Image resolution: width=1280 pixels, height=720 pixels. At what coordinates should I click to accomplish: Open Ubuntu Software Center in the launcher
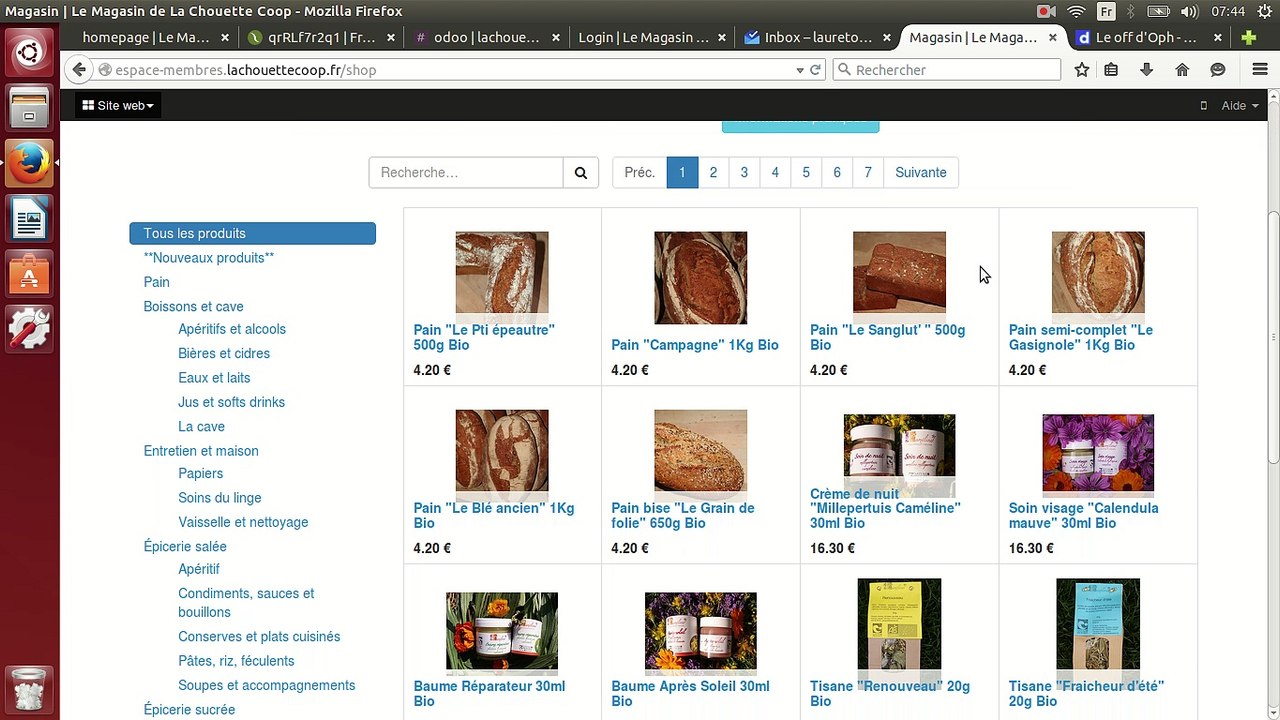click(29, 273)
